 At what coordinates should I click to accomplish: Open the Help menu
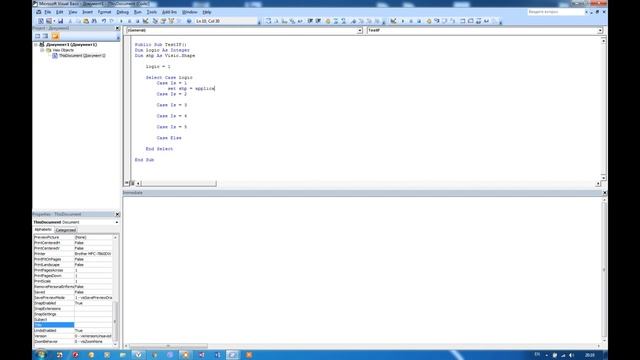coord(207,12)
